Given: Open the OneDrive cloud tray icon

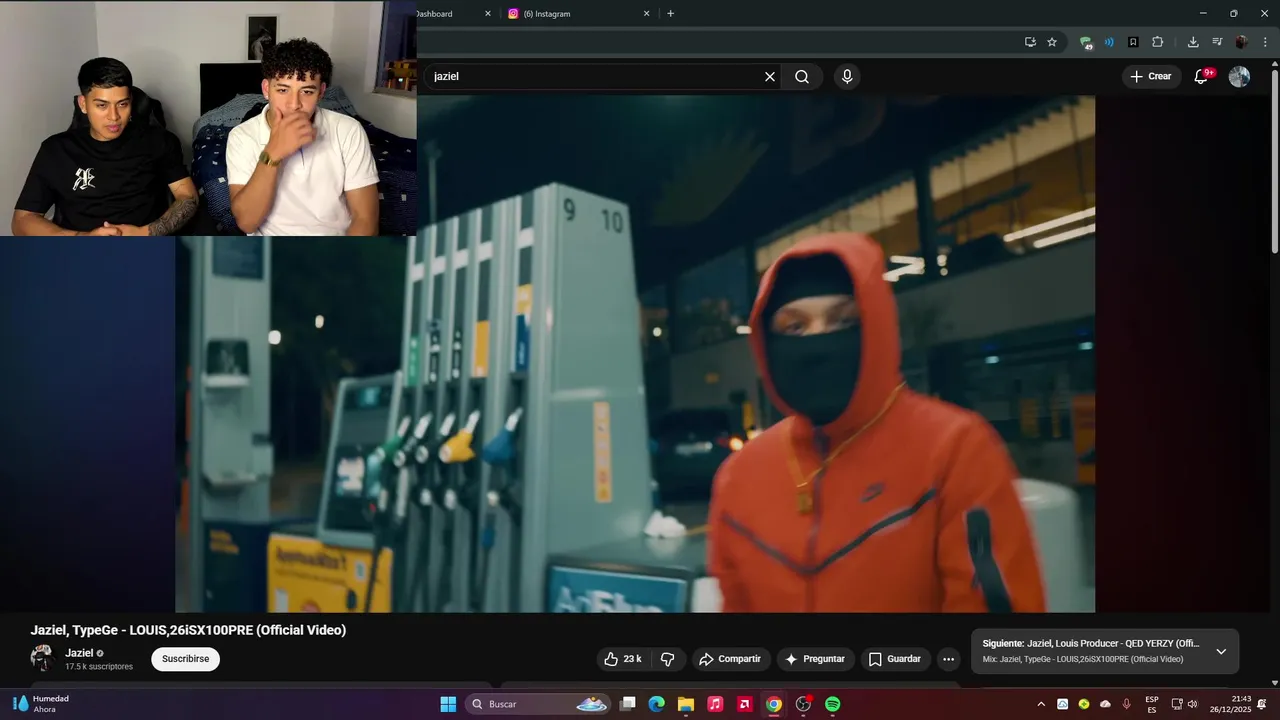Looking at the screenshot, I should pos(1105,704).
